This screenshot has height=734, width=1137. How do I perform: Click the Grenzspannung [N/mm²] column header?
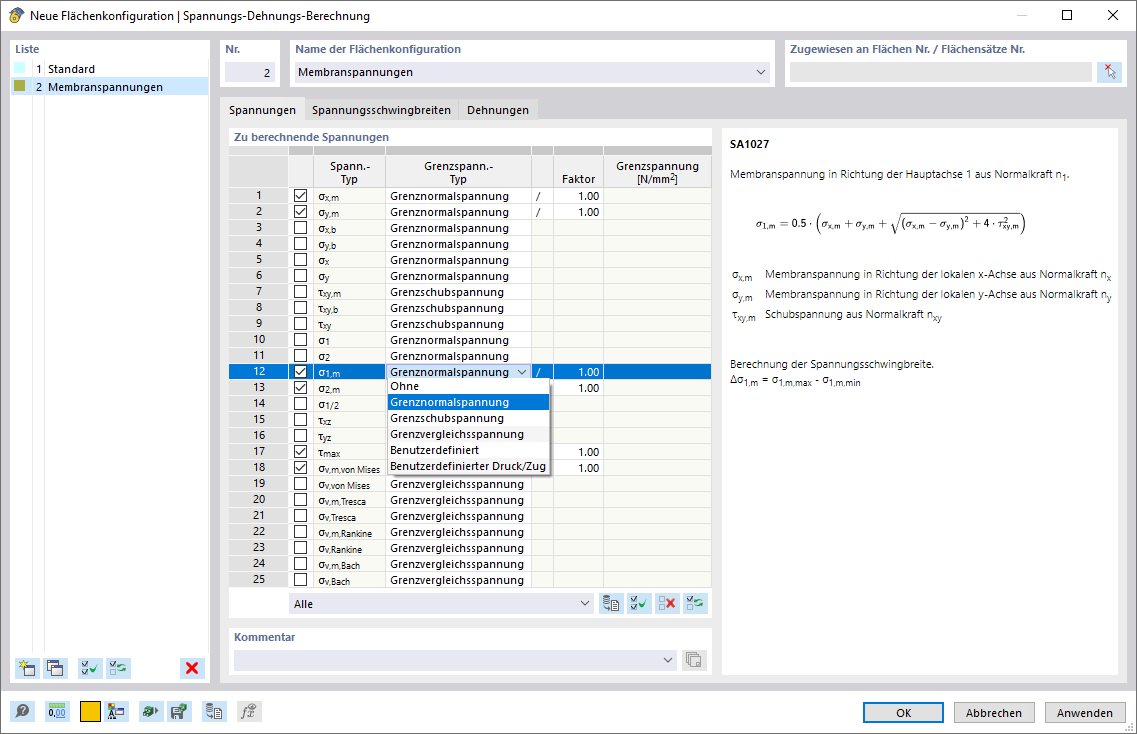click(x=657, y=172)
